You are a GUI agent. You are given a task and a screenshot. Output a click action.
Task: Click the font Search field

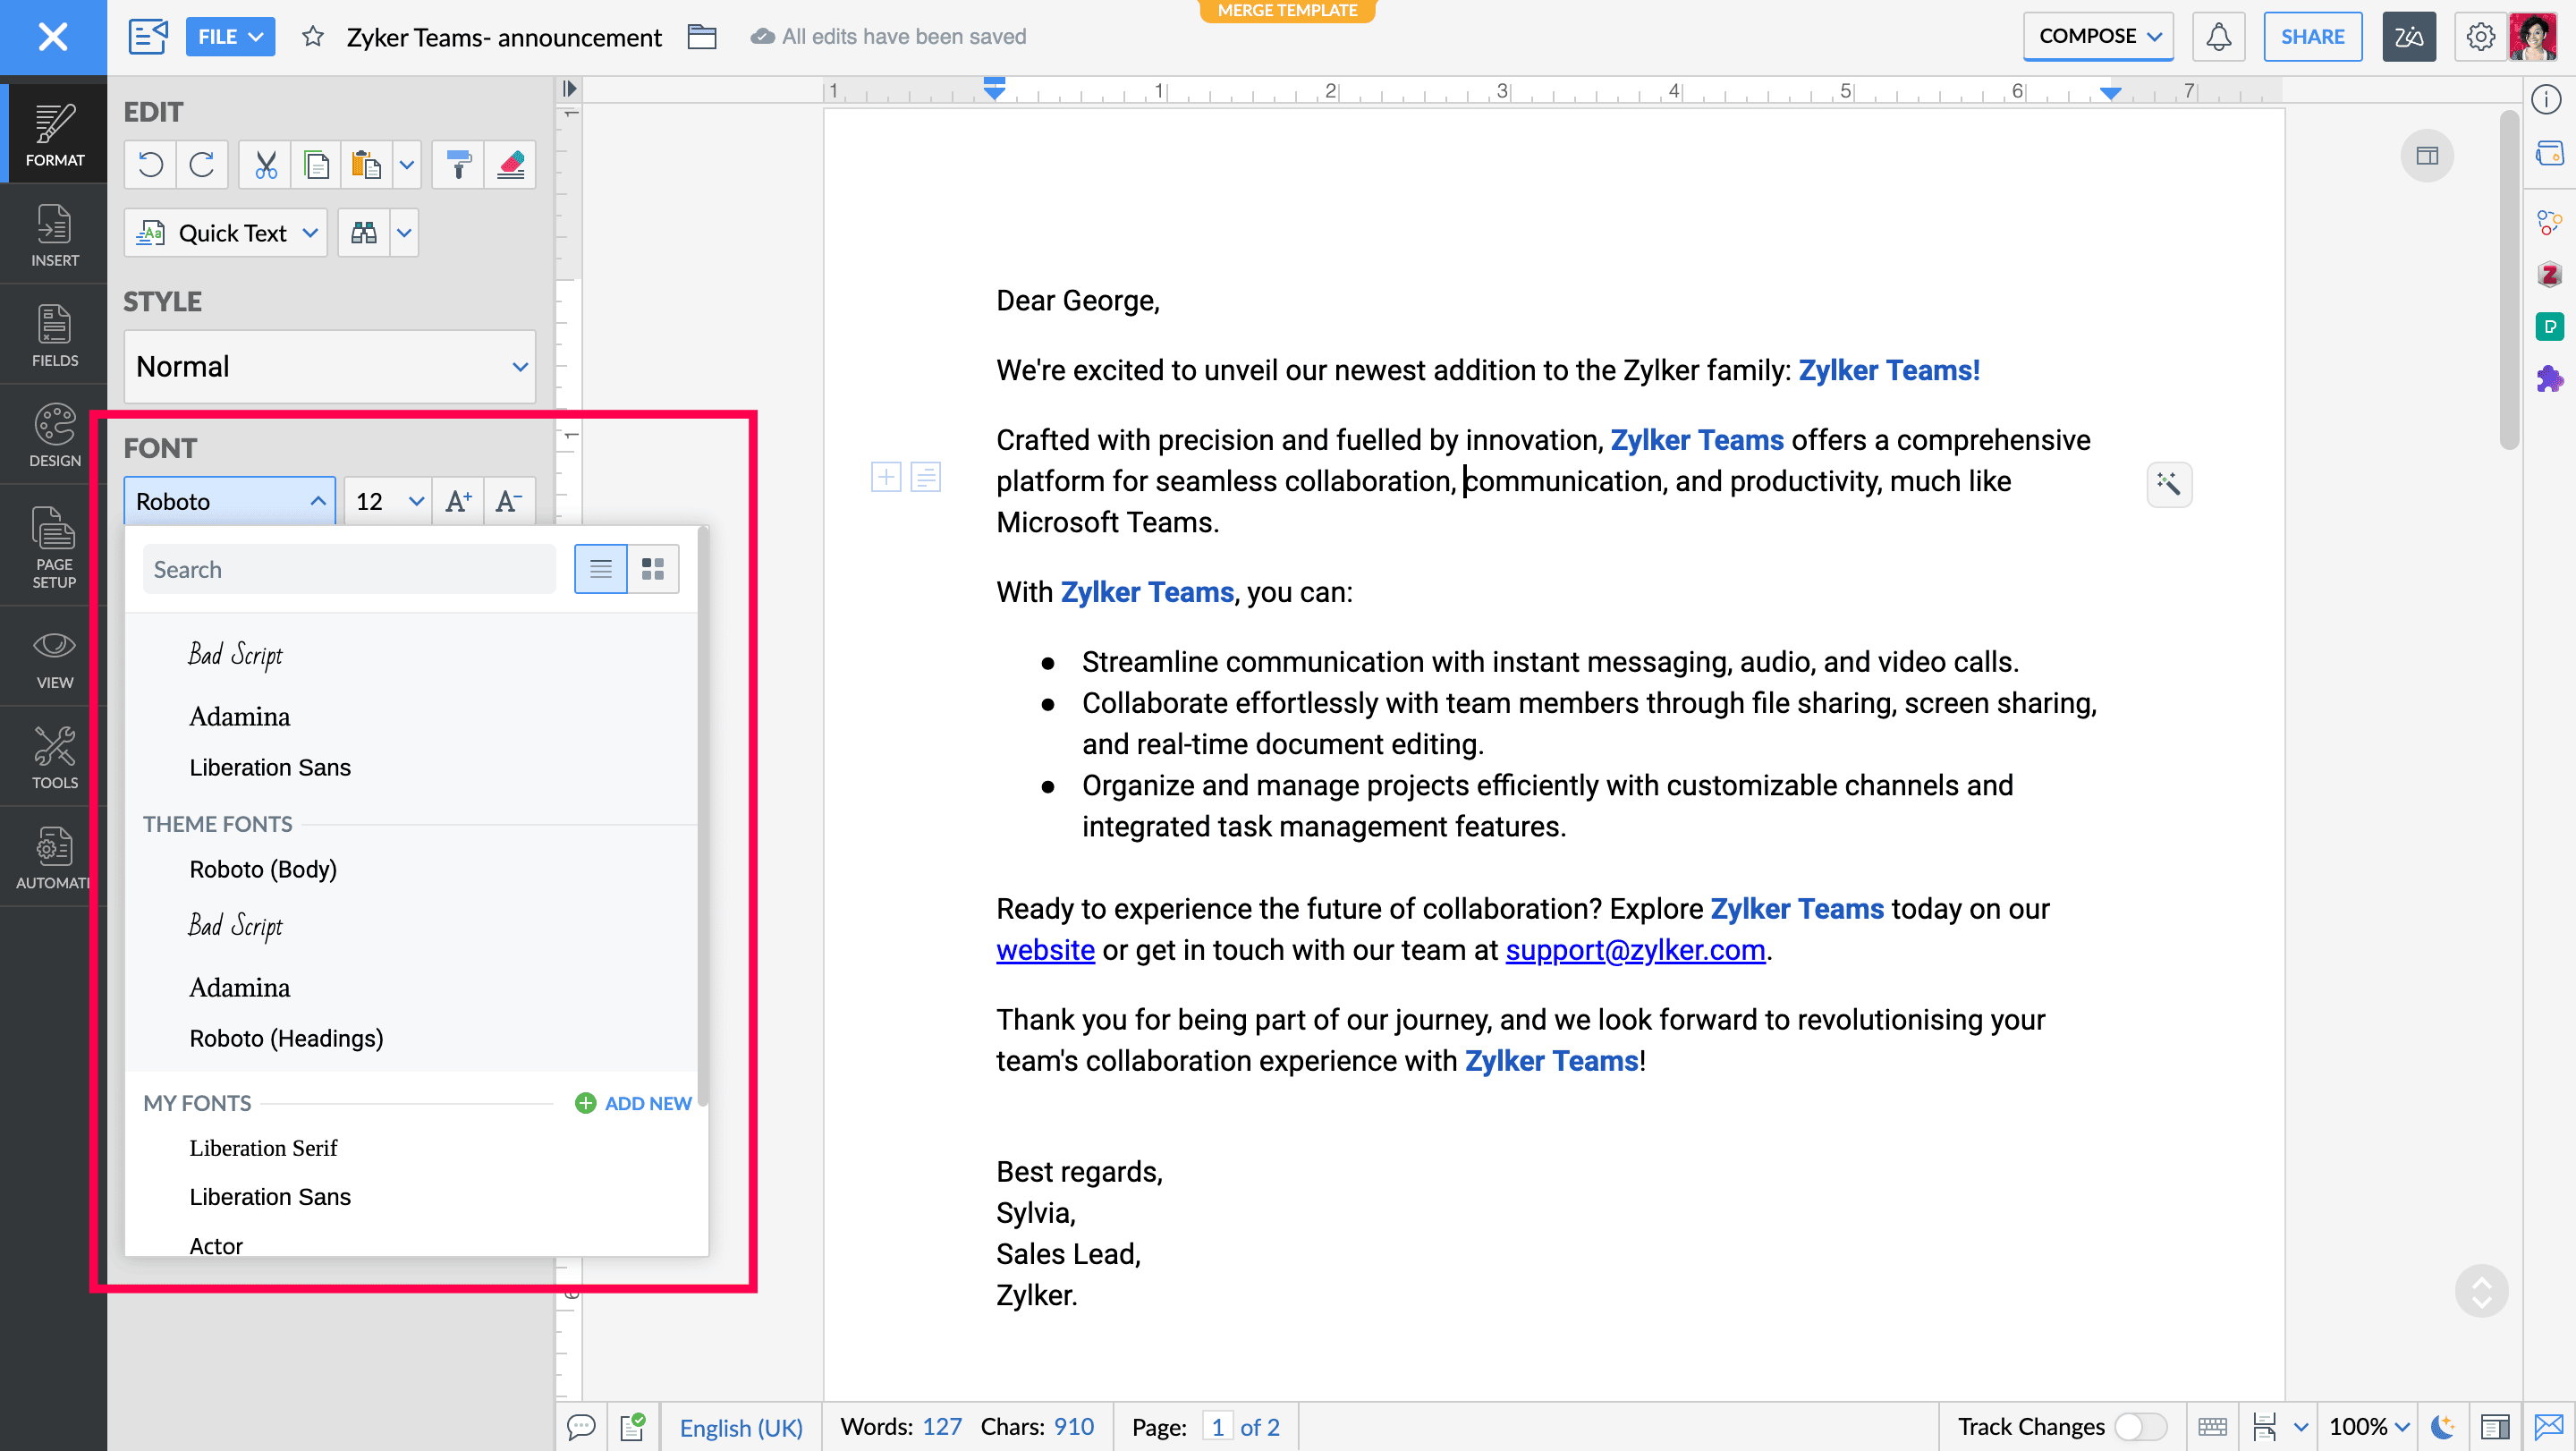point(348,569)
